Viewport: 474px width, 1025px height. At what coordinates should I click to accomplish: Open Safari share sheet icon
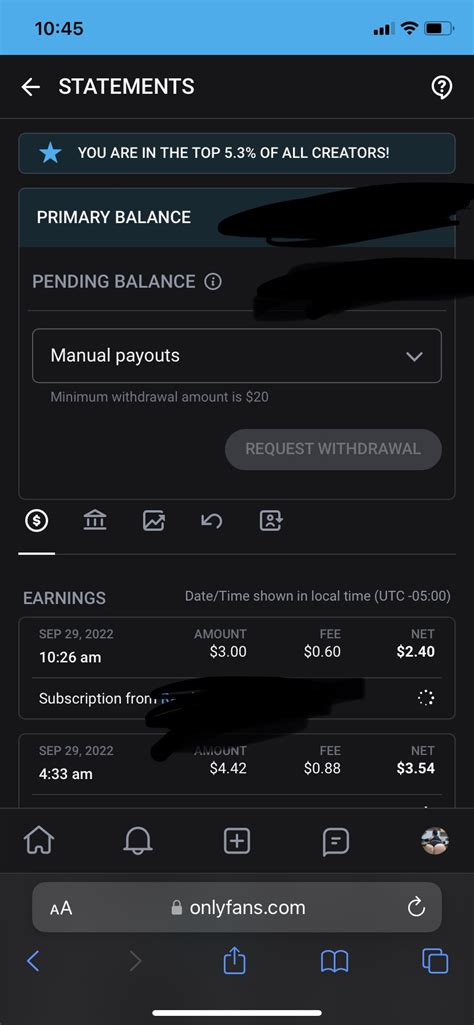(x=234, y=960)
